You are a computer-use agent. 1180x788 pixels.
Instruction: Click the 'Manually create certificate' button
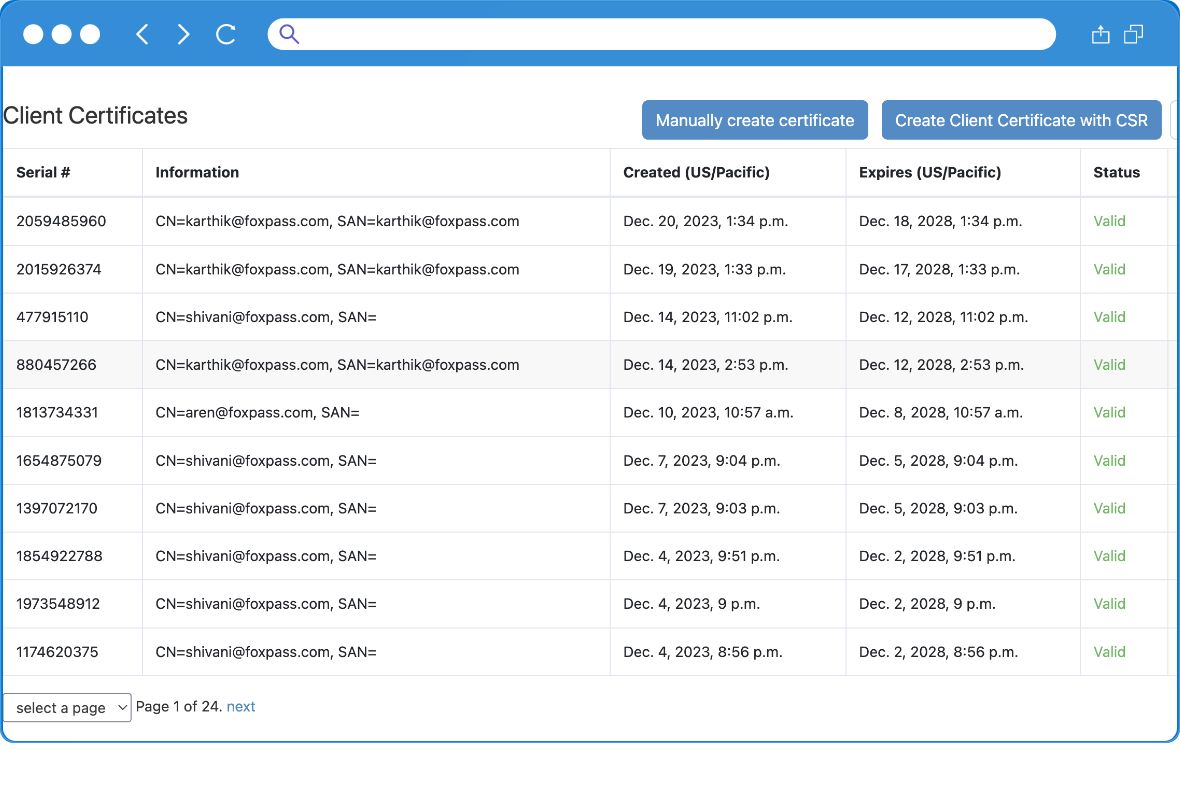754,119
